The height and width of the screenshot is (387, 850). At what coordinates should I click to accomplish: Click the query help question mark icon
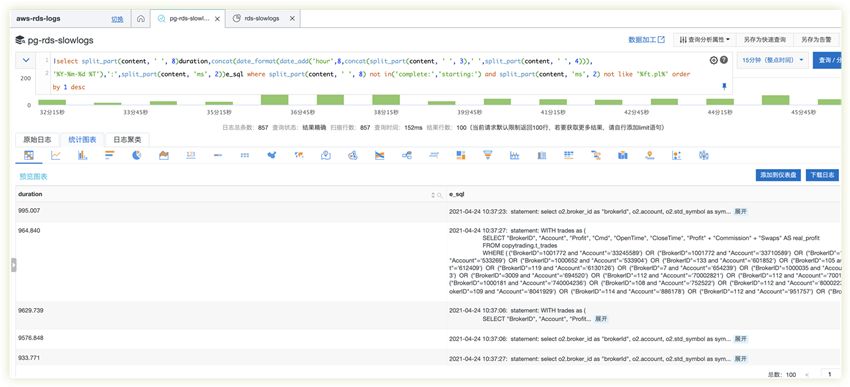click(x=724, y=60)
